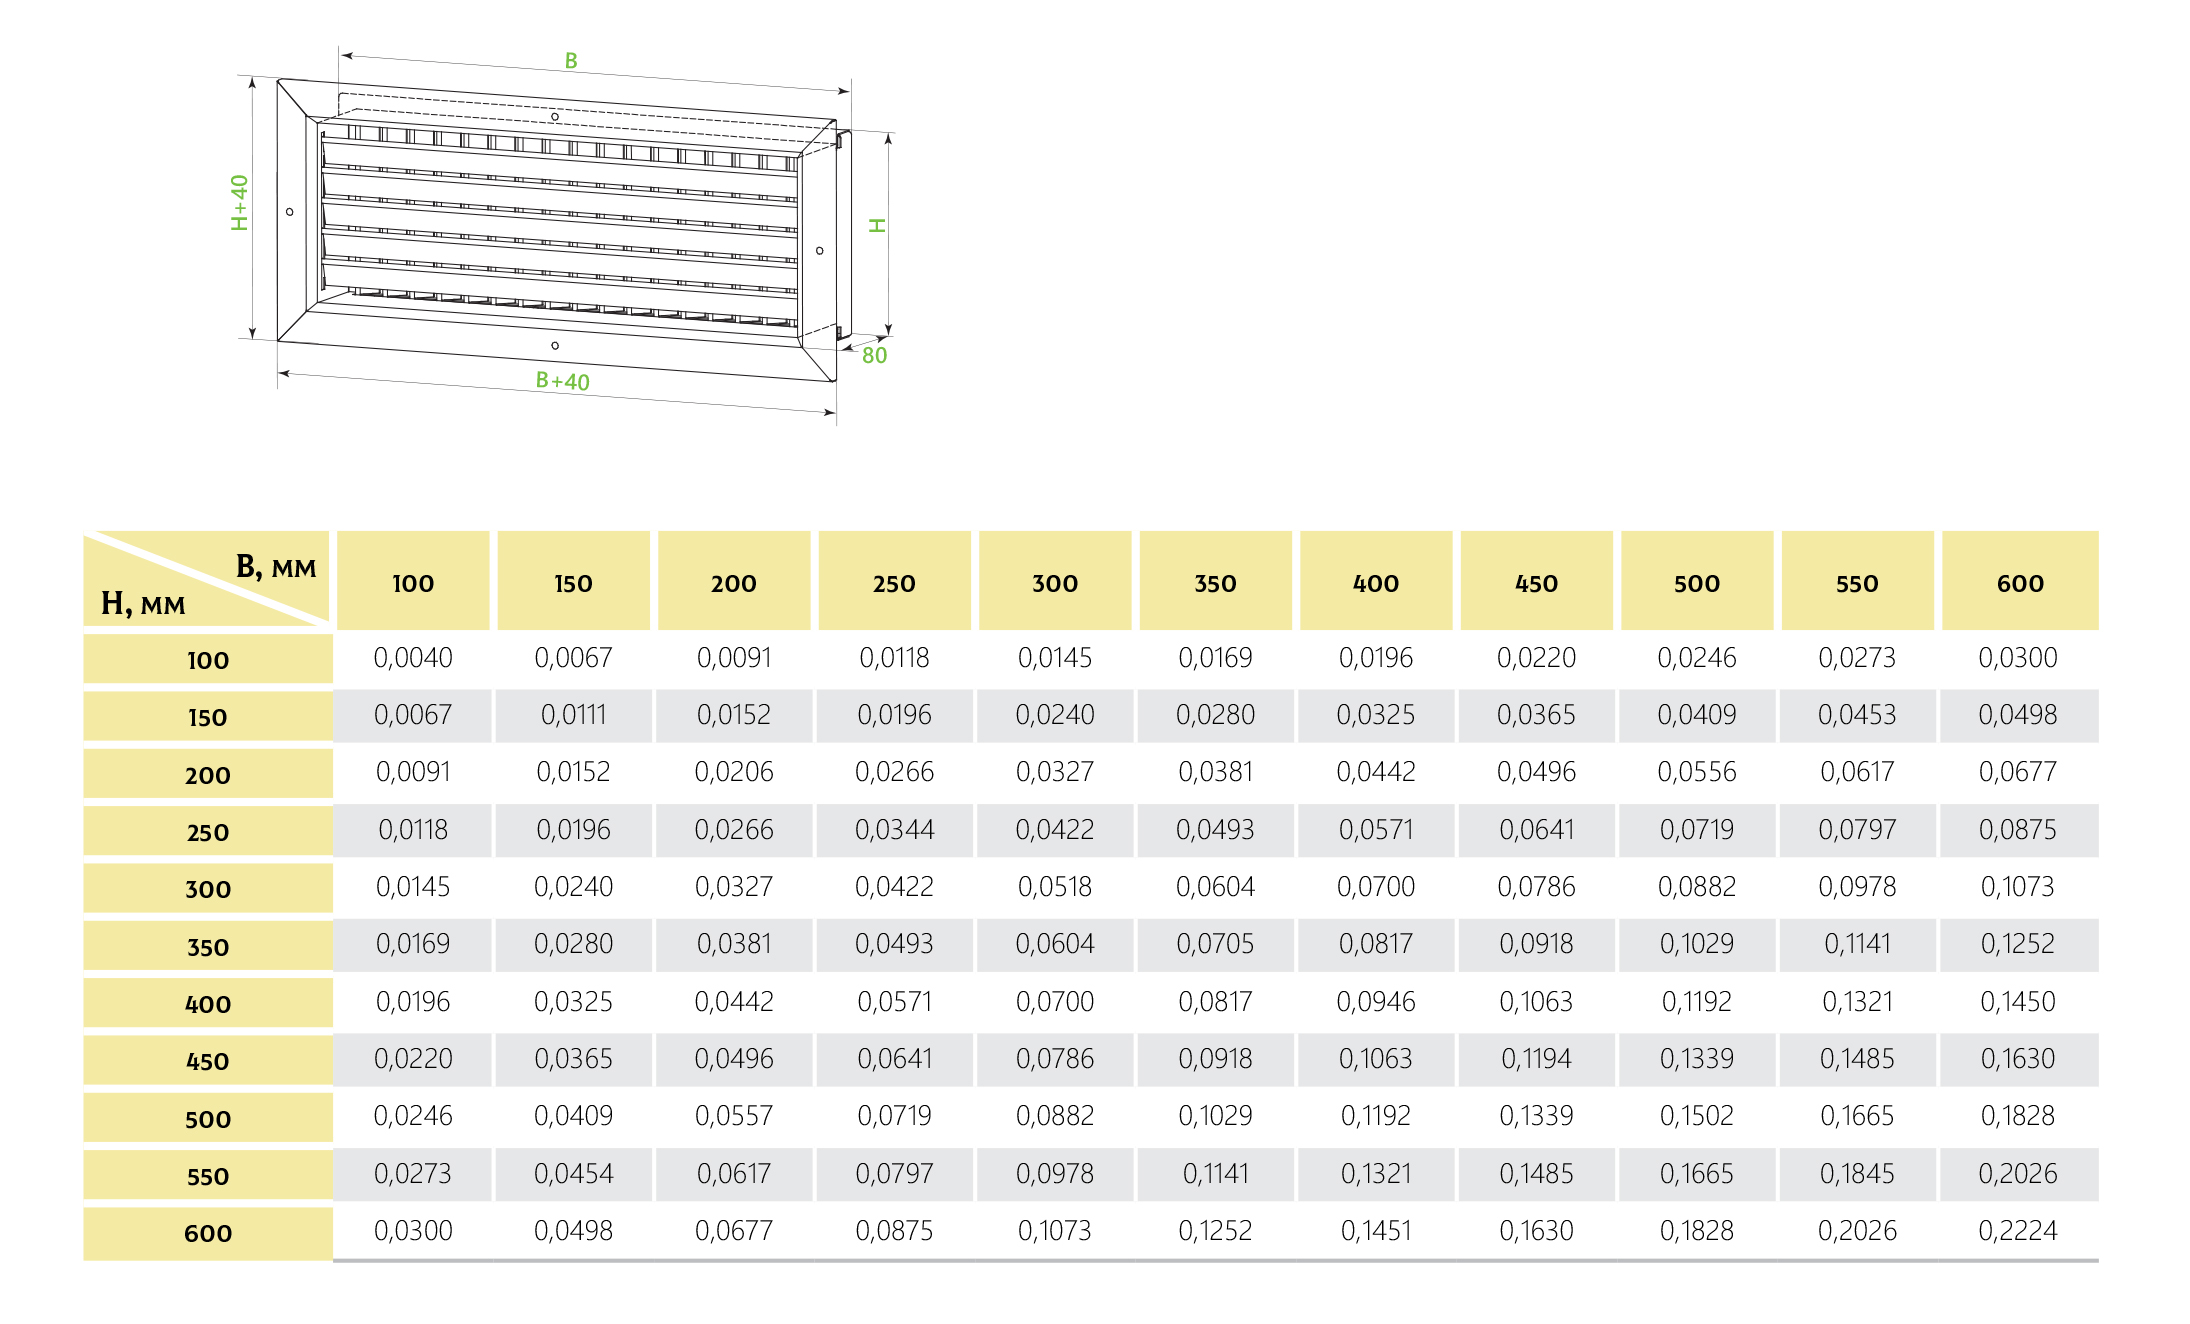Click the 'H, мм' header label
This screenshot has height=1324, width=2190.
143,604
